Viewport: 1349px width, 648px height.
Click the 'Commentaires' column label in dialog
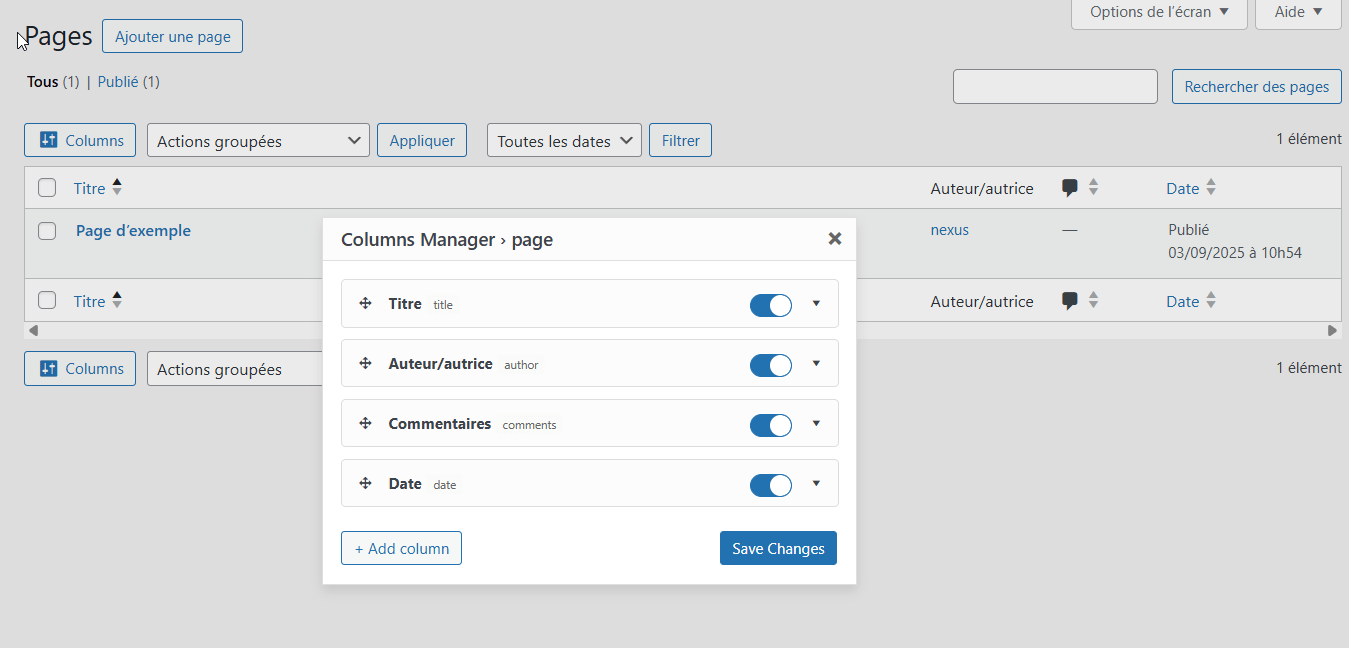440,424
